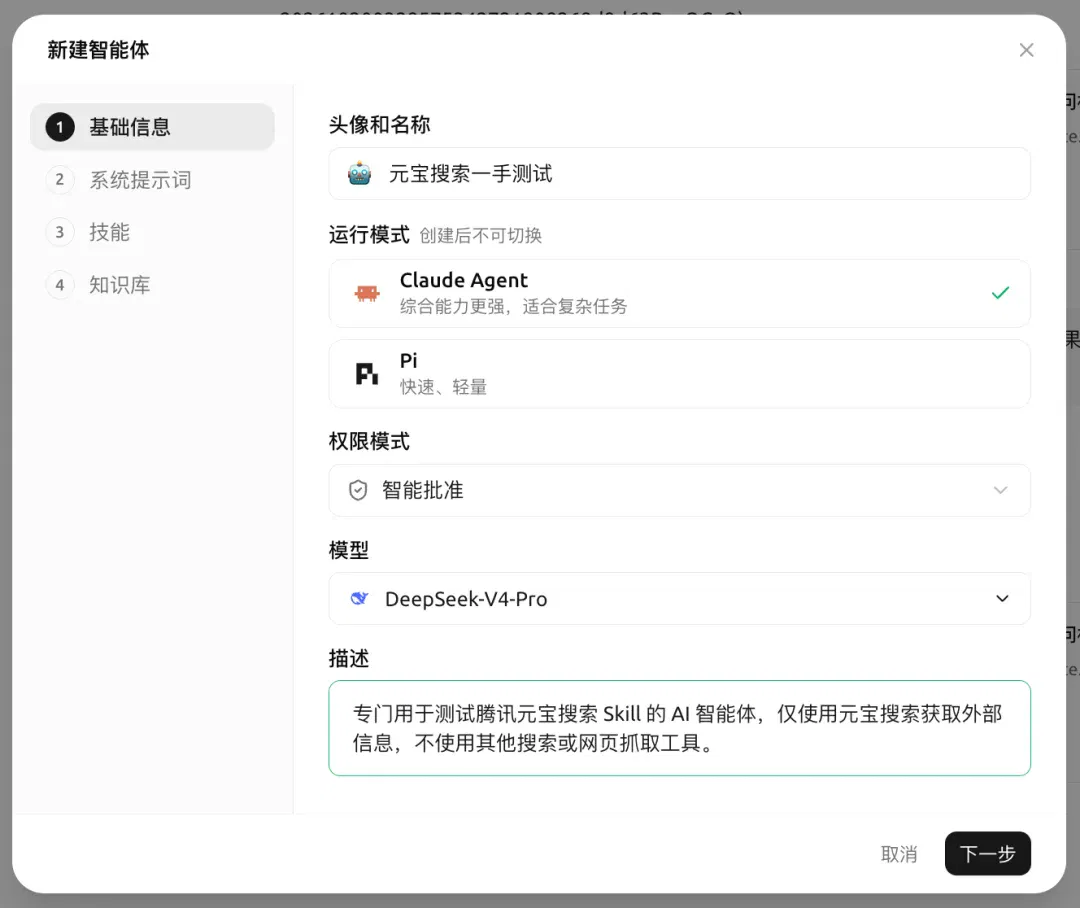The height and width of the screenshot is (908, 1080).
Task: Click the 快速、轻量 subtitle
Action: coord(443,387)
